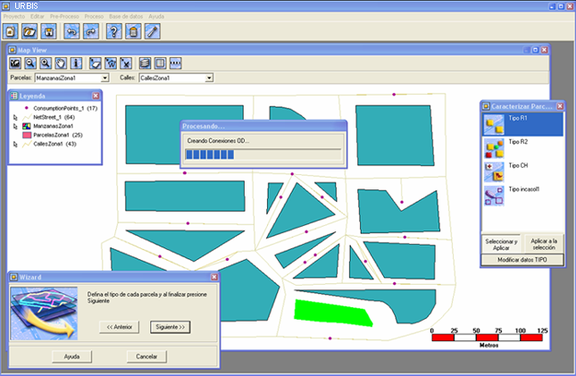Viewport: 576px width, 376px height.
Task: Close the Wizard window
Action: (x=214, y=277)
